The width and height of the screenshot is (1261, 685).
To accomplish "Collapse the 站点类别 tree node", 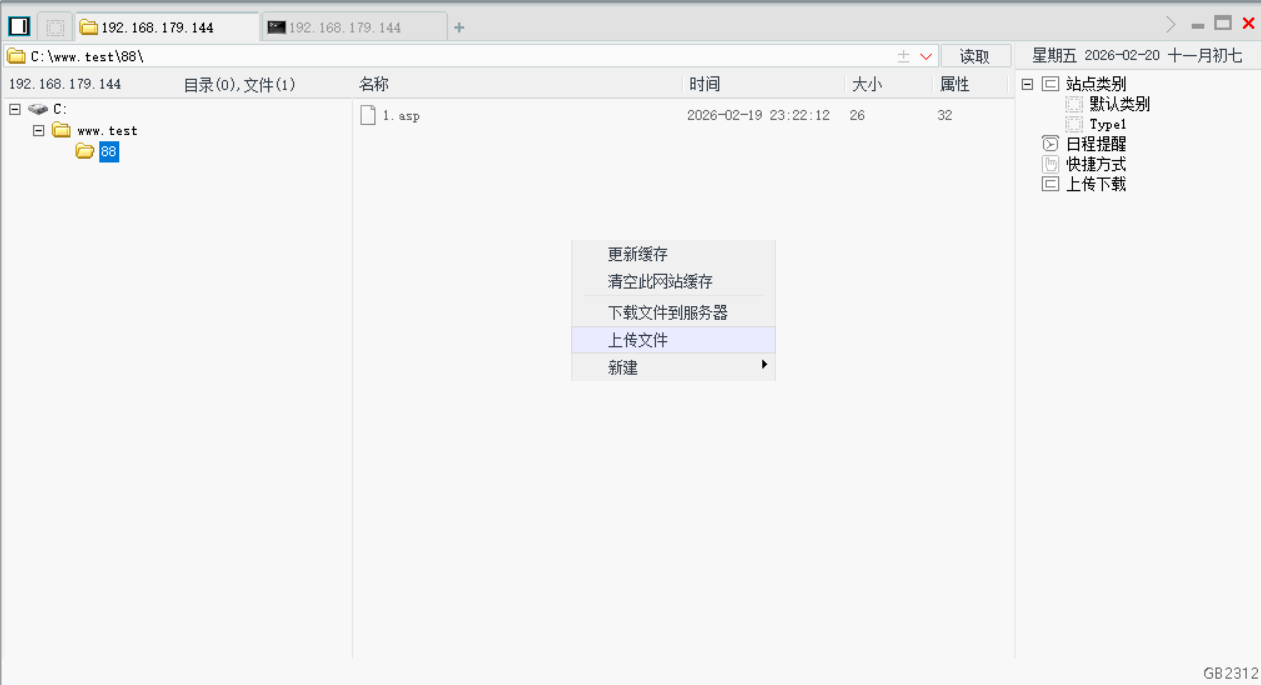I will tap(1027, 84).
